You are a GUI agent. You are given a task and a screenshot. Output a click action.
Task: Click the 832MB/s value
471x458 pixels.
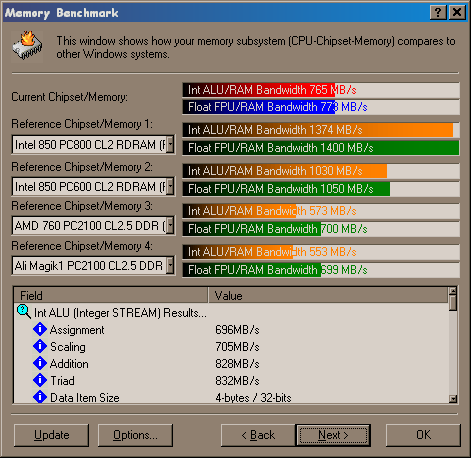click(x=237, y=381)
